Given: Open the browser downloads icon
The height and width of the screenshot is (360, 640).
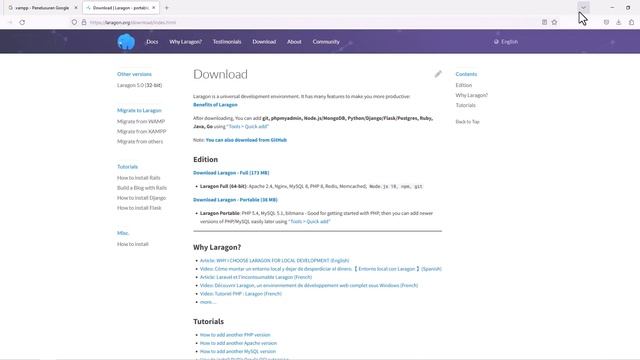Looking at the screenshot, I should (x=618, y=22).
